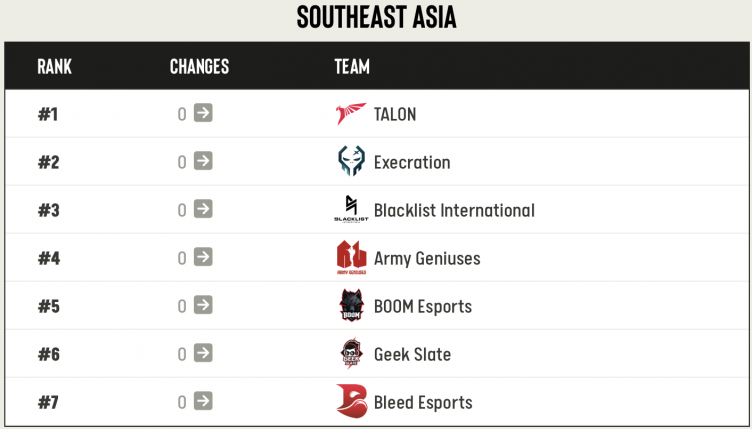
Task: Sort by the CHANGES column header
Action: [199, 67]
